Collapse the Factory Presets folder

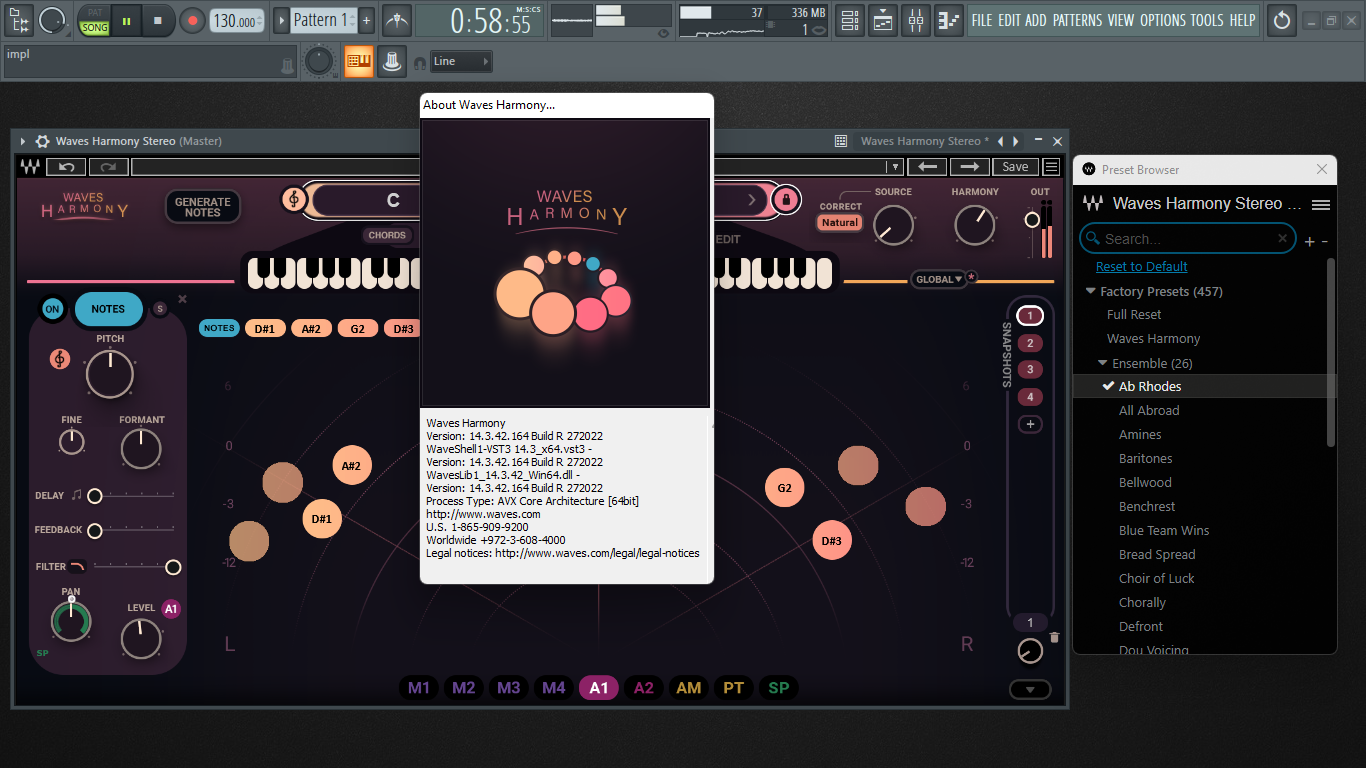(x=1091, y=292)
